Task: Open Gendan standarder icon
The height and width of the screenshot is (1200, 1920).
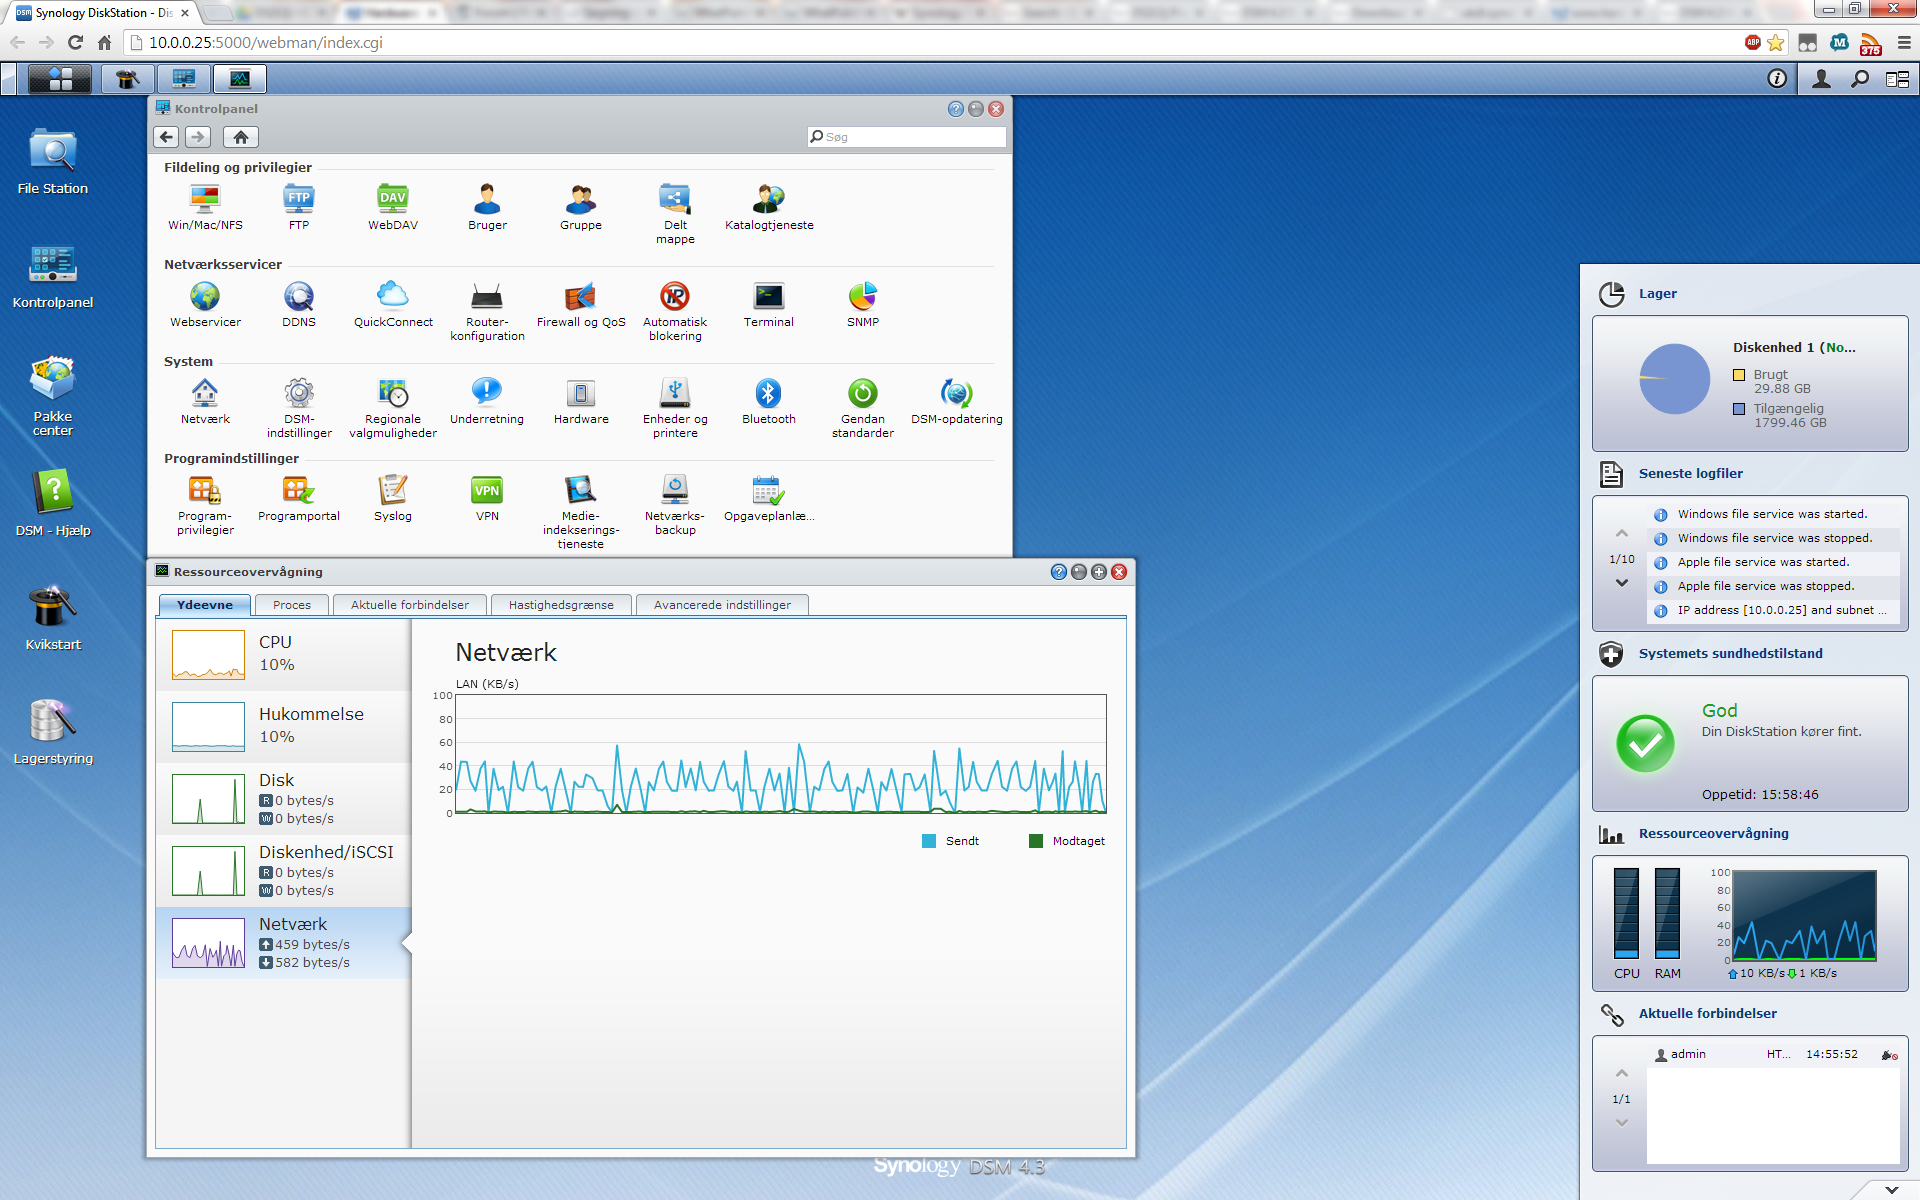Action: tap(863, 407)
